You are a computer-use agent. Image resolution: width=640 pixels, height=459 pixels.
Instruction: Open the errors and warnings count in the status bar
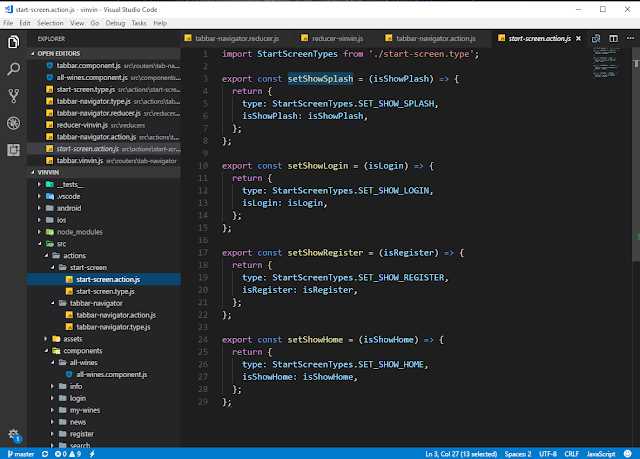click(x=67, y=454)
